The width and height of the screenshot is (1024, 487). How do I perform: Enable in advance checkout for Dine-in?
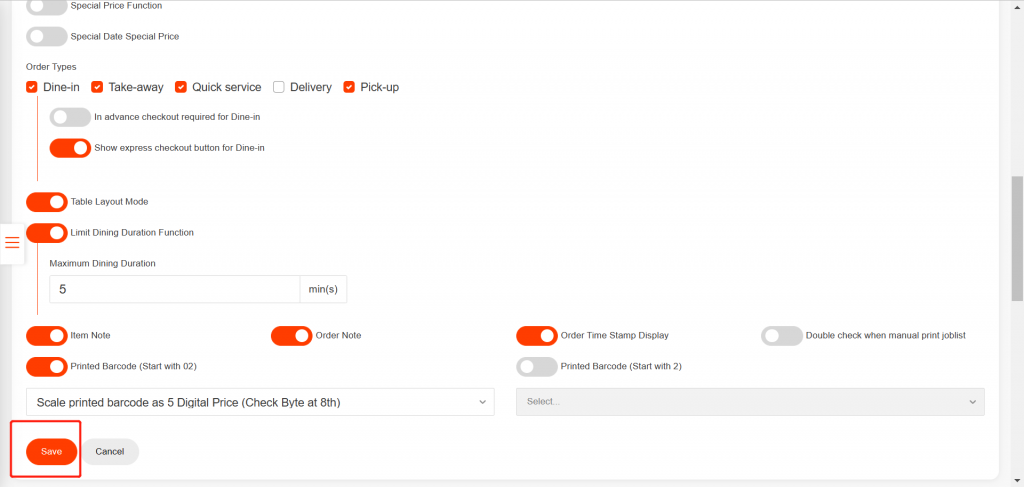70,117
